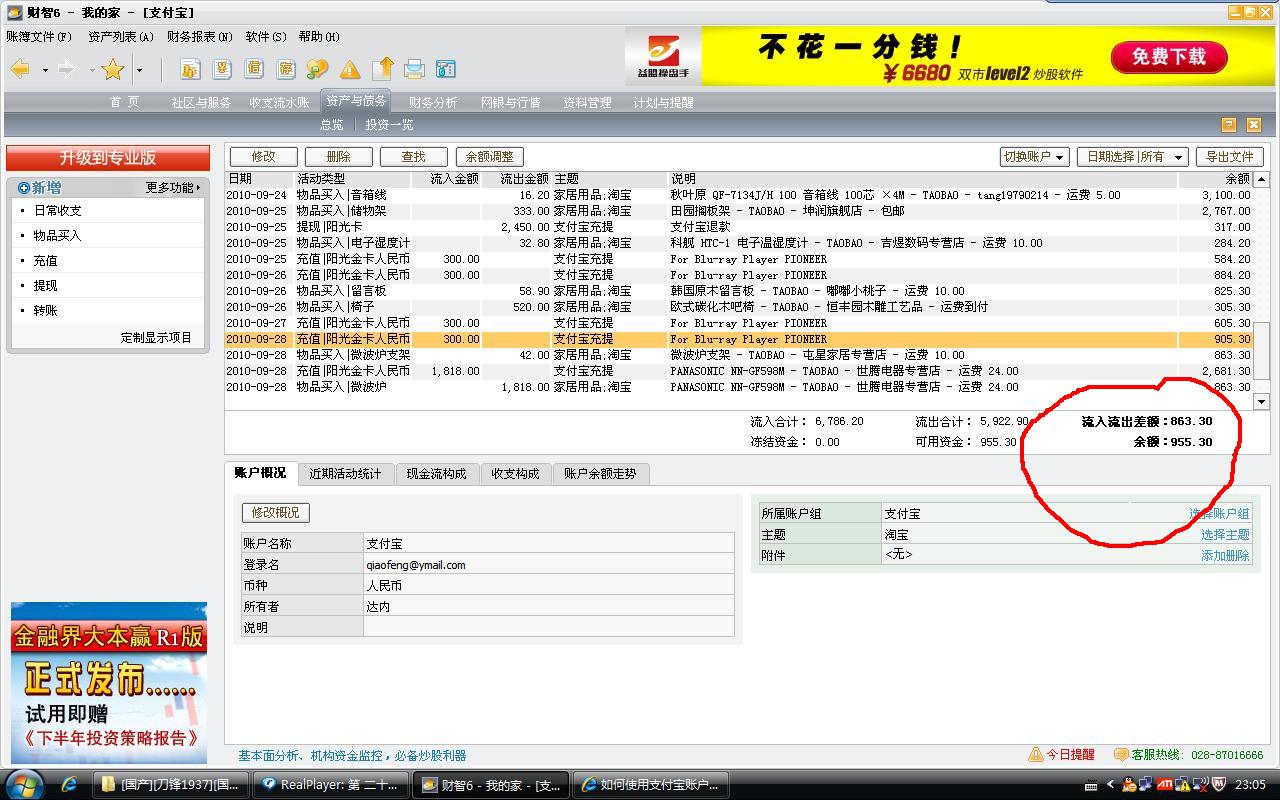Open the 帮助(H) menu
1280x800 pixels.
pos(319,37)
